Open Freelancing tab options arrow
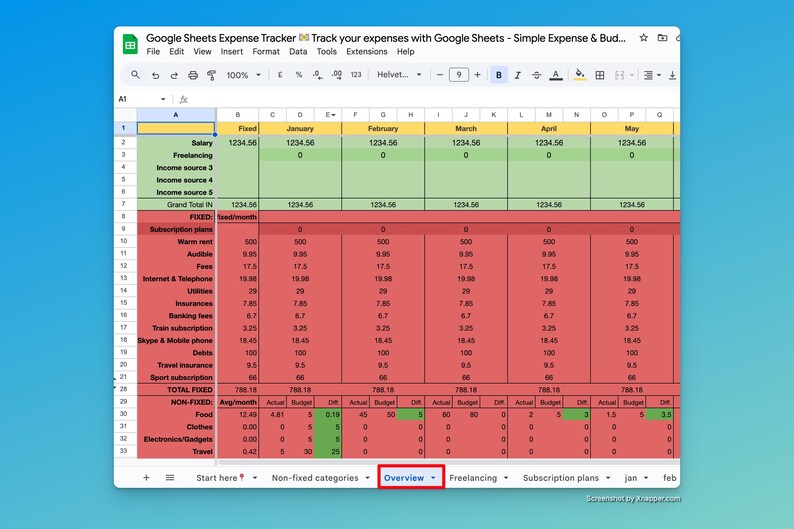794x529 pixels. point(505,478)
